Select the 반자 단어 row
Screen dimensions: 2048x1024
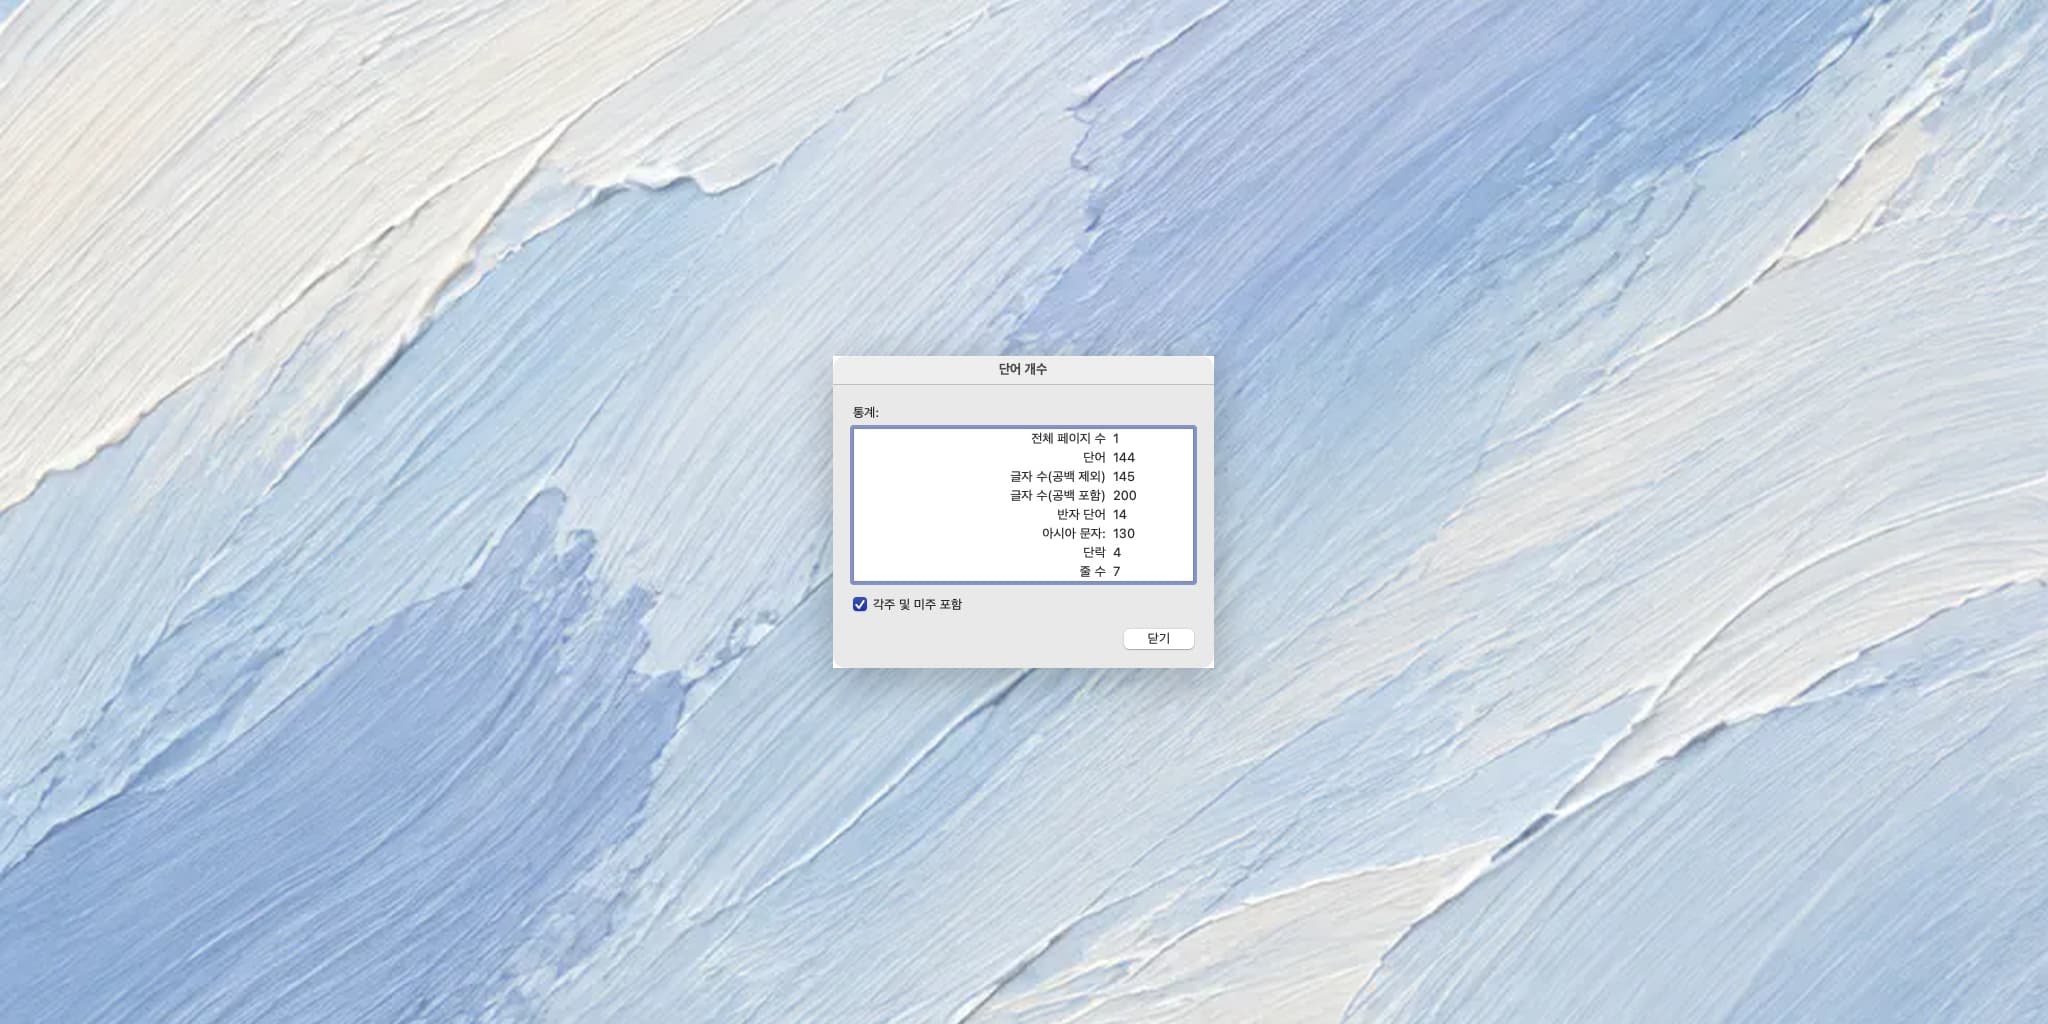click(1023, 514)
